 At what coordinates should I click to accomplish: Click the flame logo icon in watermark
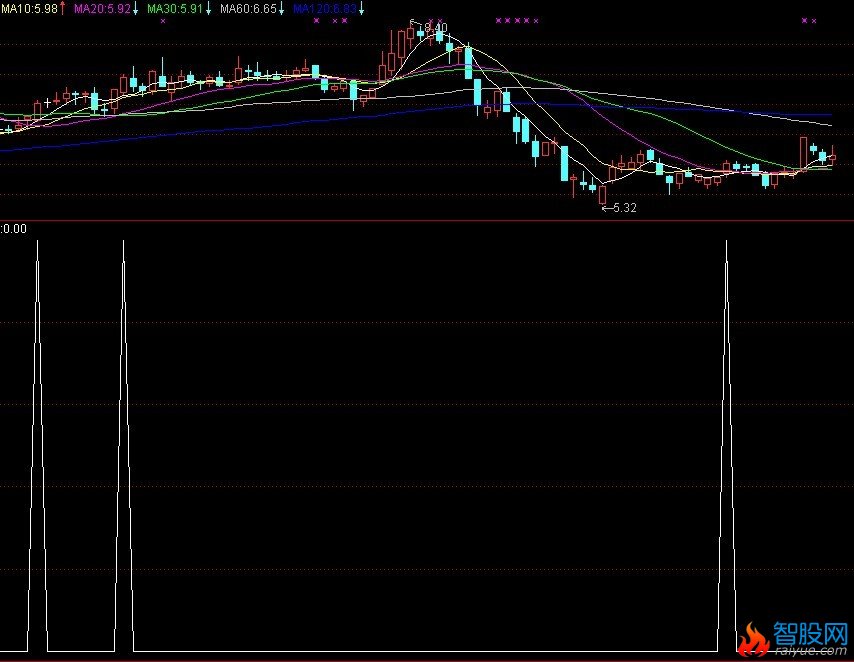[753, 635]
